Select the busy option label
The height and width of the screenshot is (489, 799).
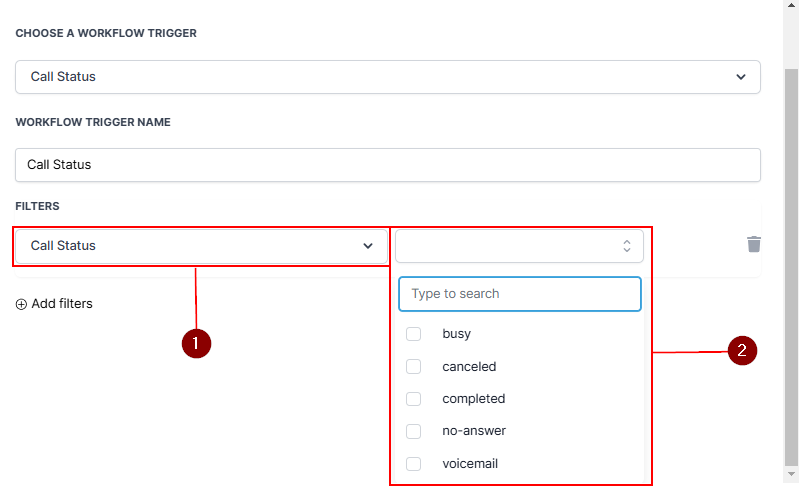(x=457, y=334)
